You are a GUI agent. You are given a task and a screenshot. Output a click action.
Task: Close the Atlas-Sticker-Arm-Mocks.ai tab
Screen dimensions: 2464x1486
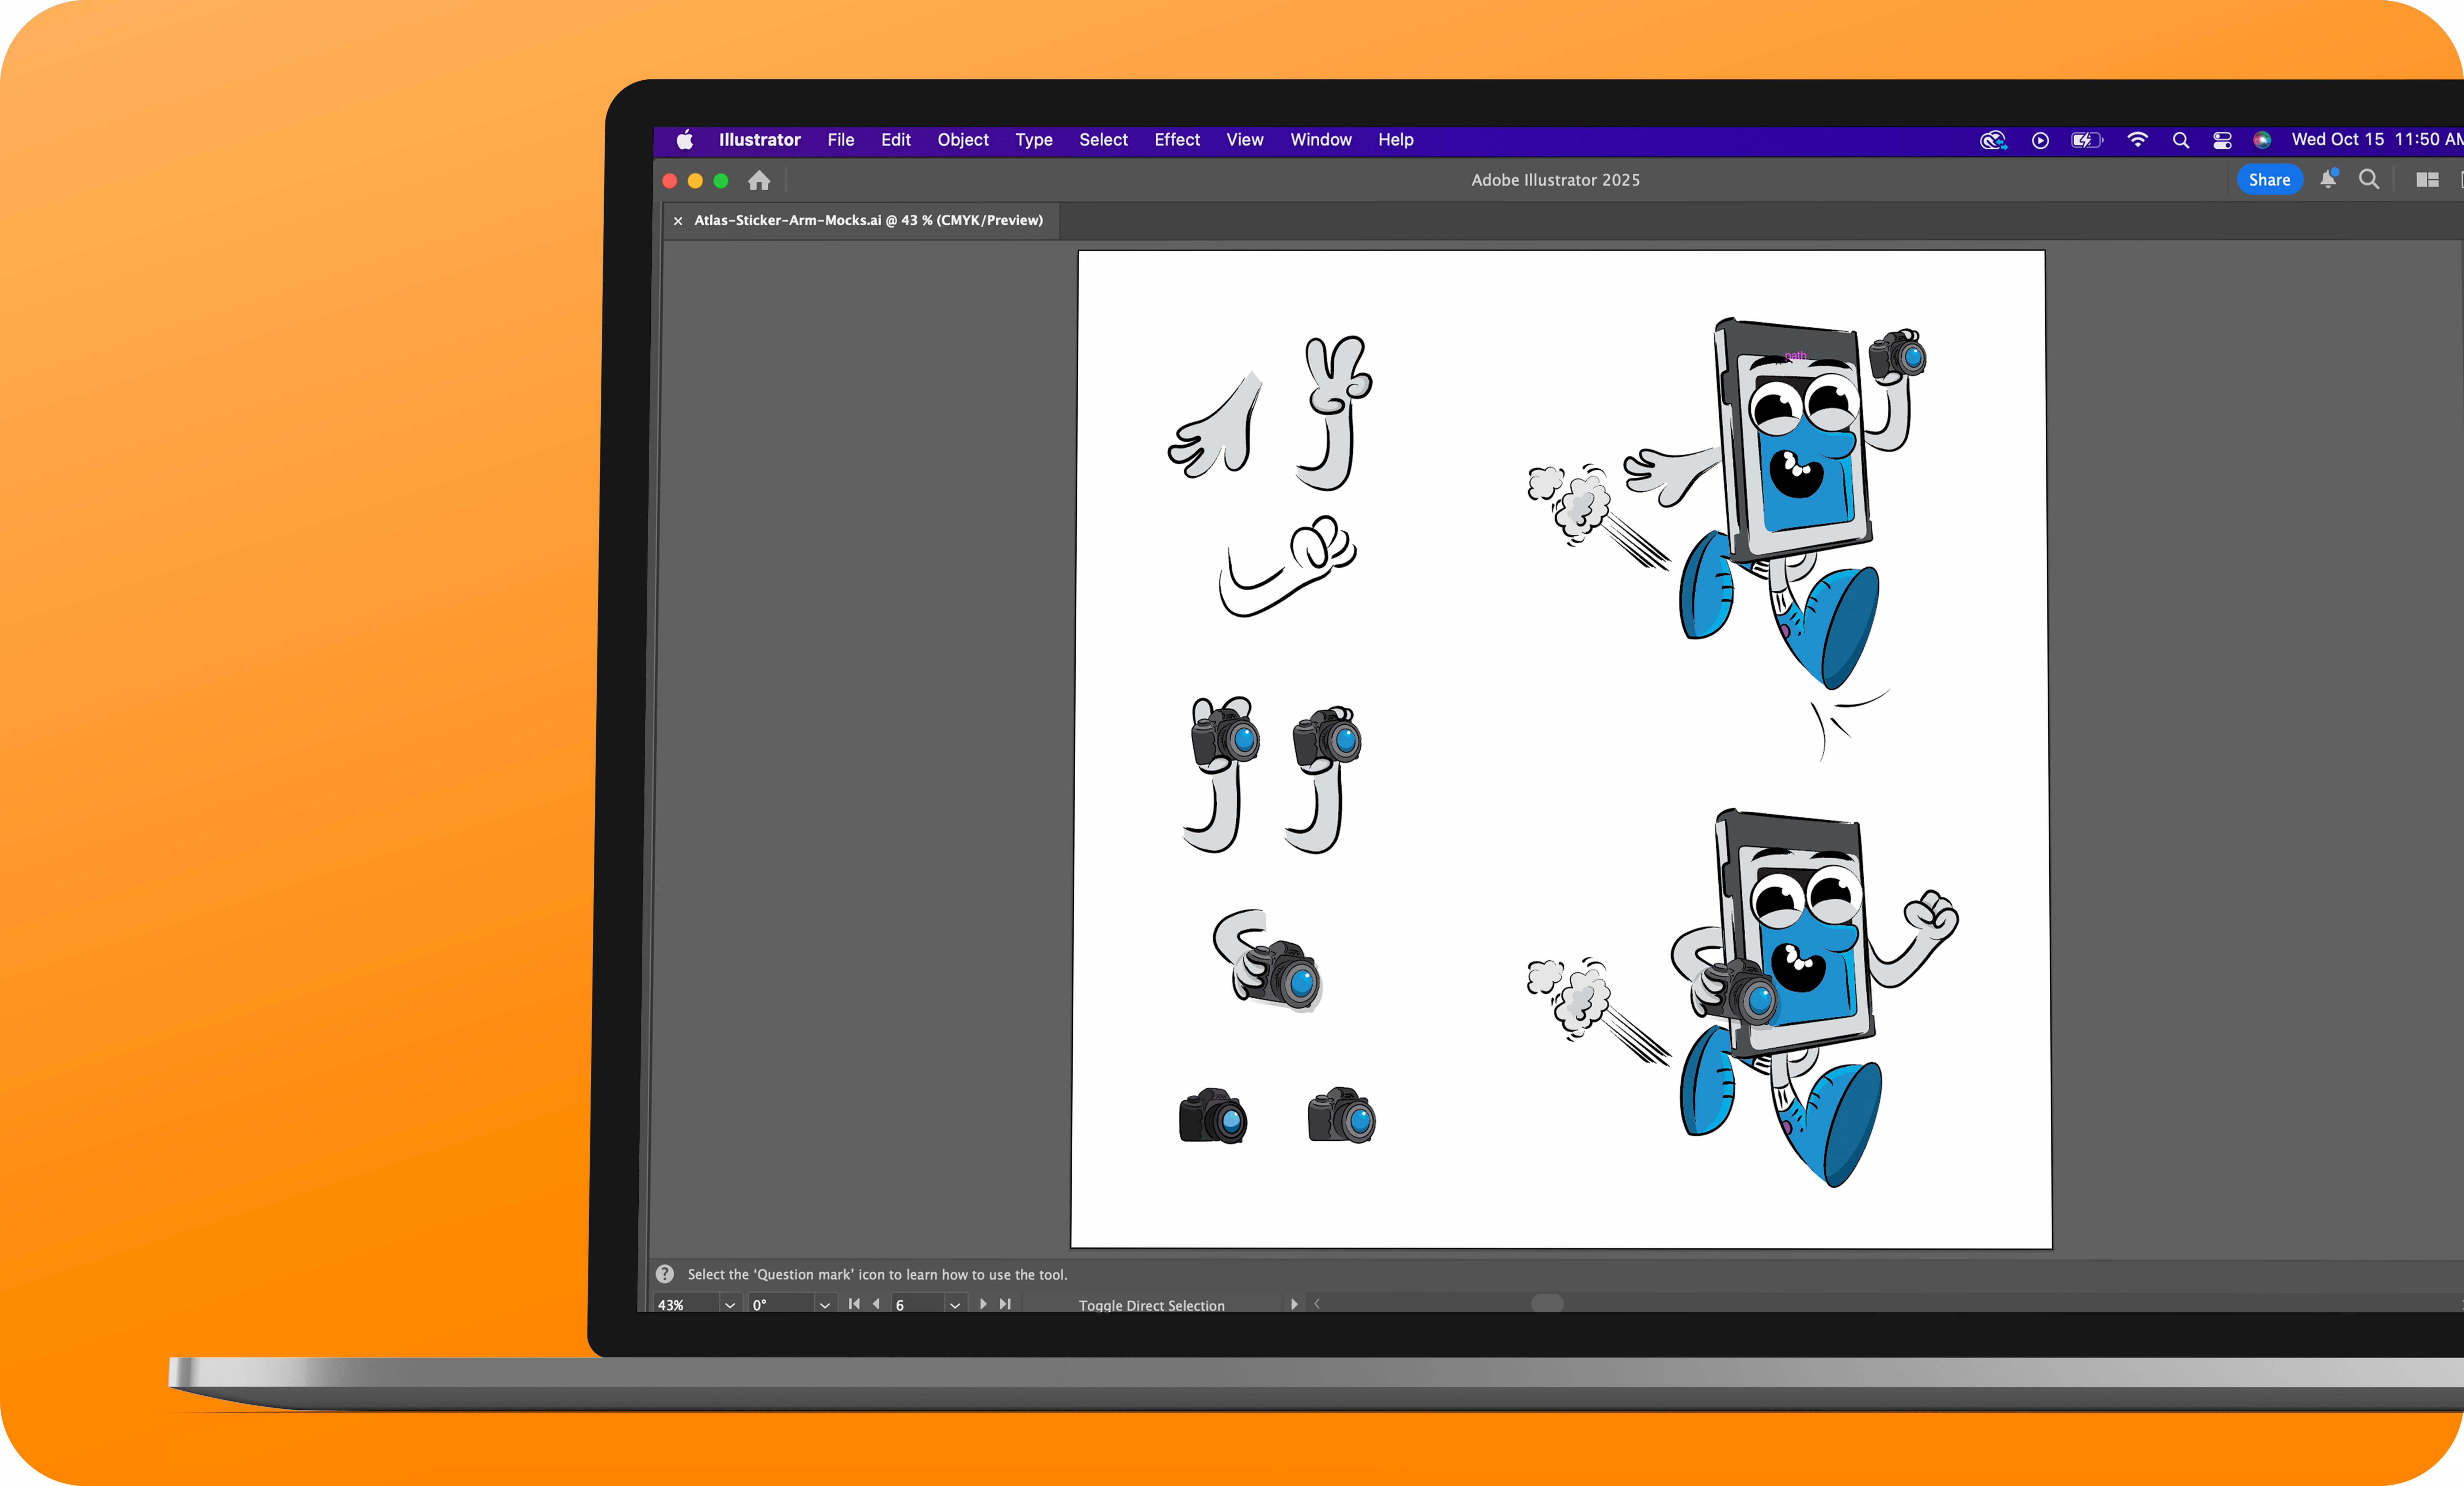[x=678, y=221]
